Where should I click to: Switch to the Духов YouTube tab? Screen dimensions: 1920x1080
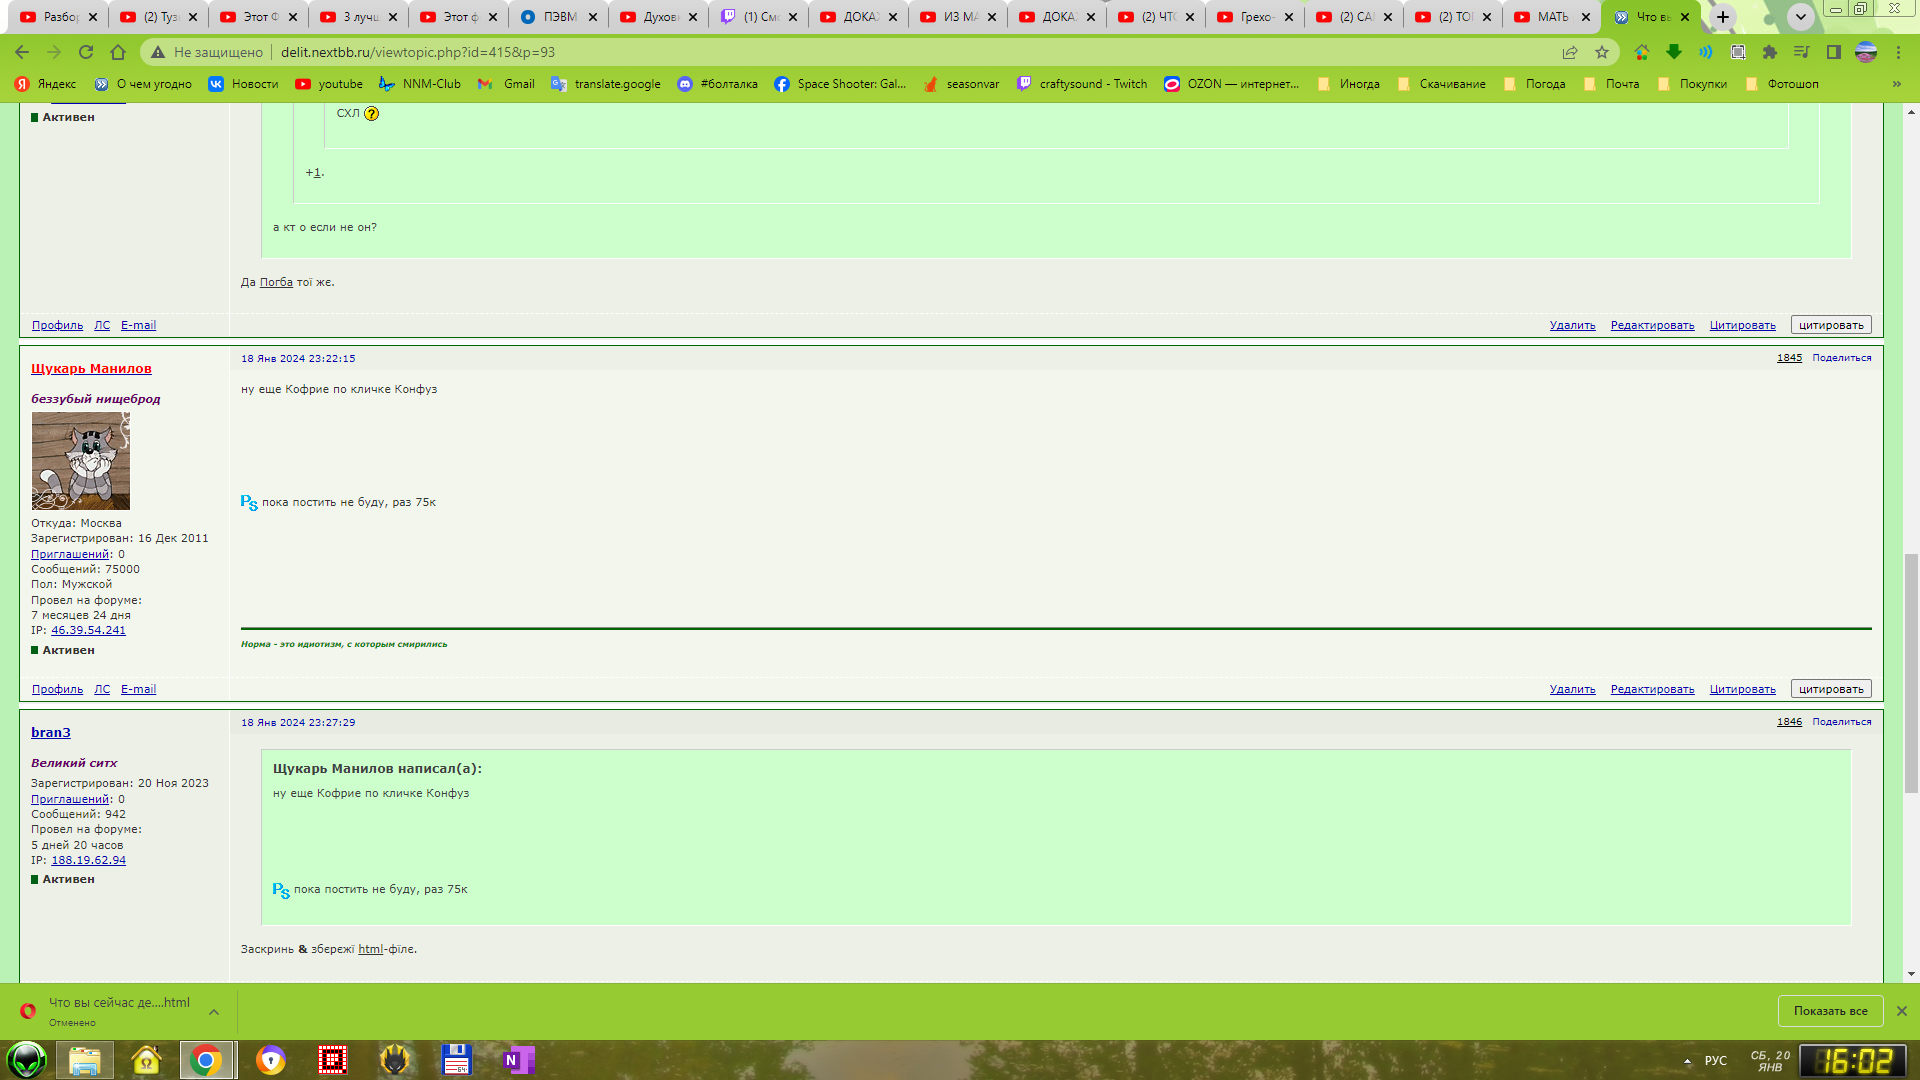coord(658,17)
